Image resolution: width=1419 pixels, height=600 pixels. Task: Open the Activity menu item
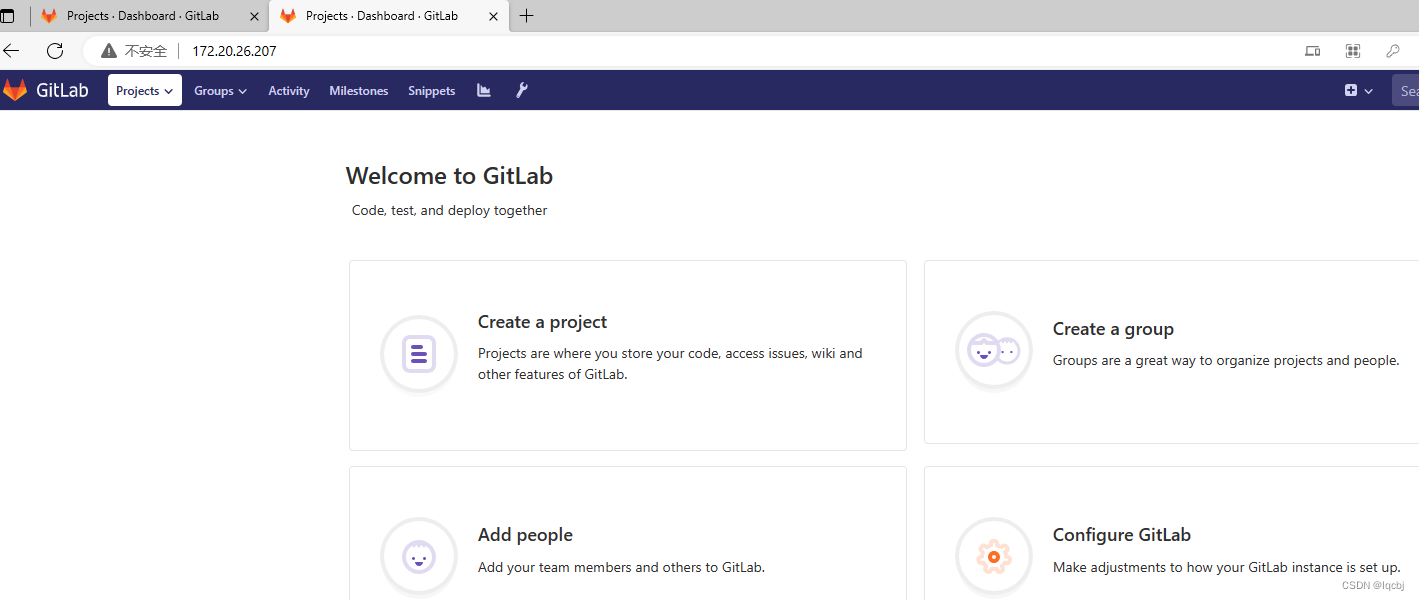pos(288,90)
